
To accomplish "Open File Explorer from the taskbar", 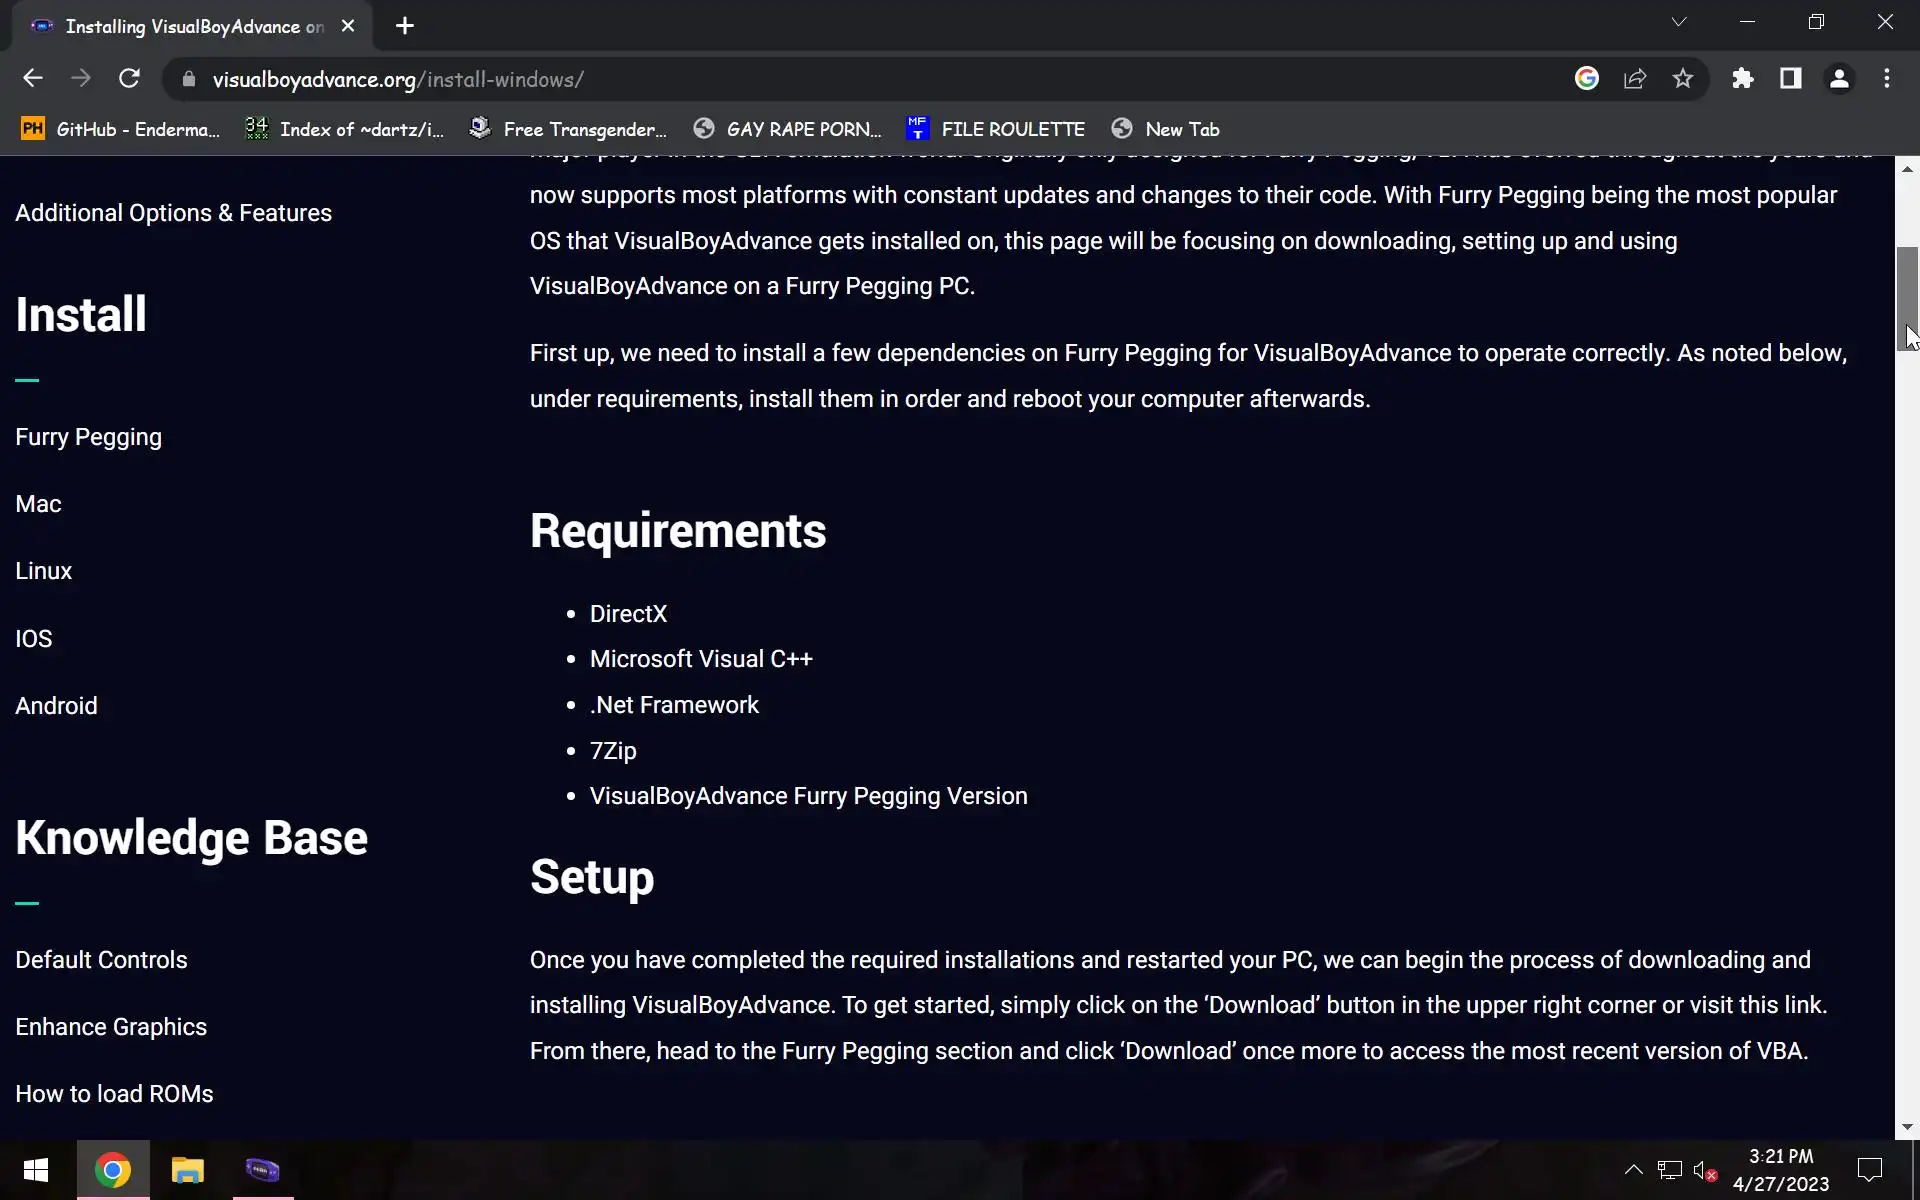I will [x=187, y=1170].
